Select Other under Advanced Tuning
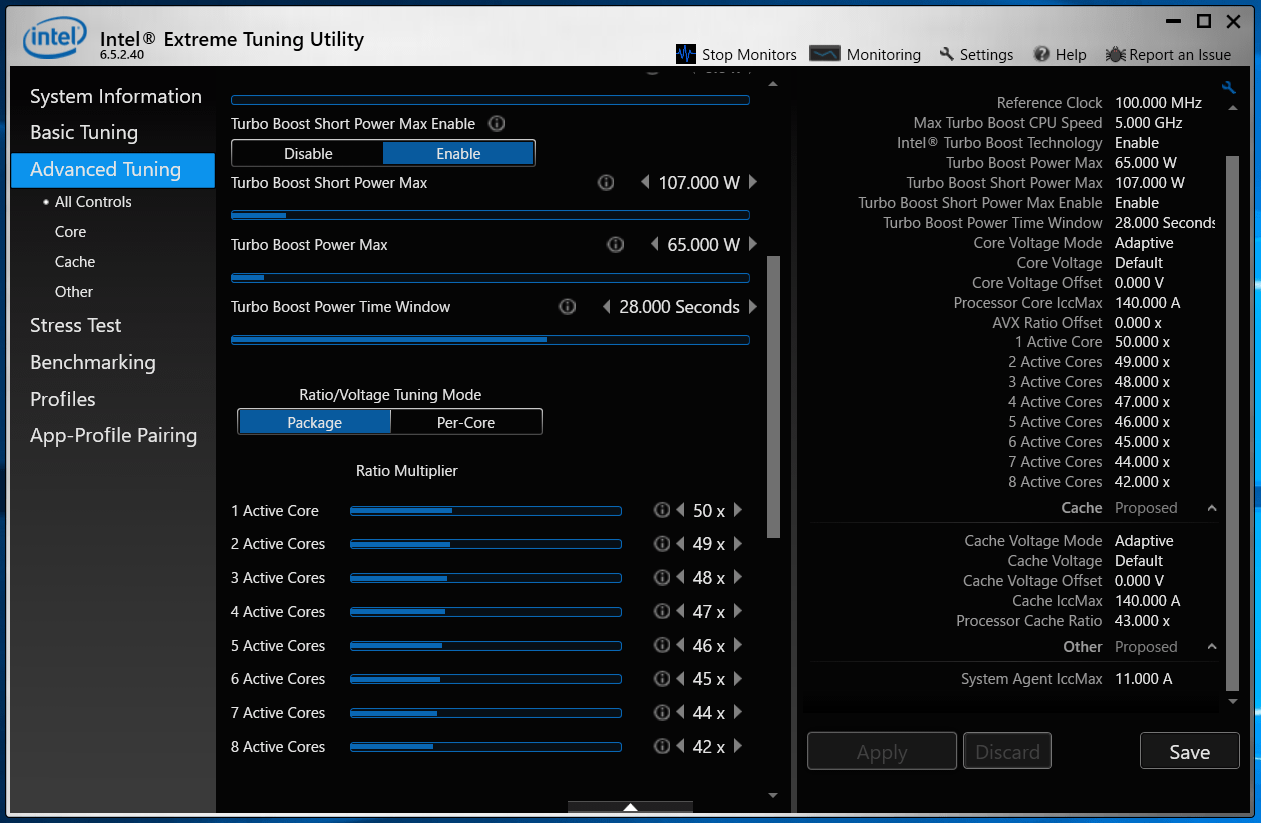This screenshot has width=1261, height=823. (x=74, y=292)
